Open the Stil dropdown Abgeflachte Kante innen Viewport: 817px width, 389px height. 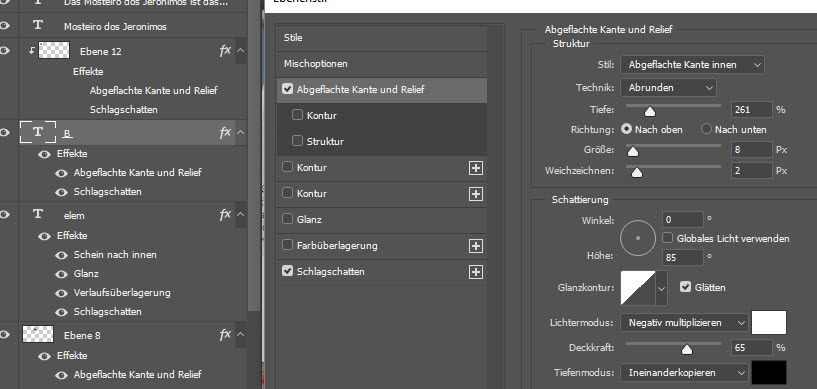(692, 65)
